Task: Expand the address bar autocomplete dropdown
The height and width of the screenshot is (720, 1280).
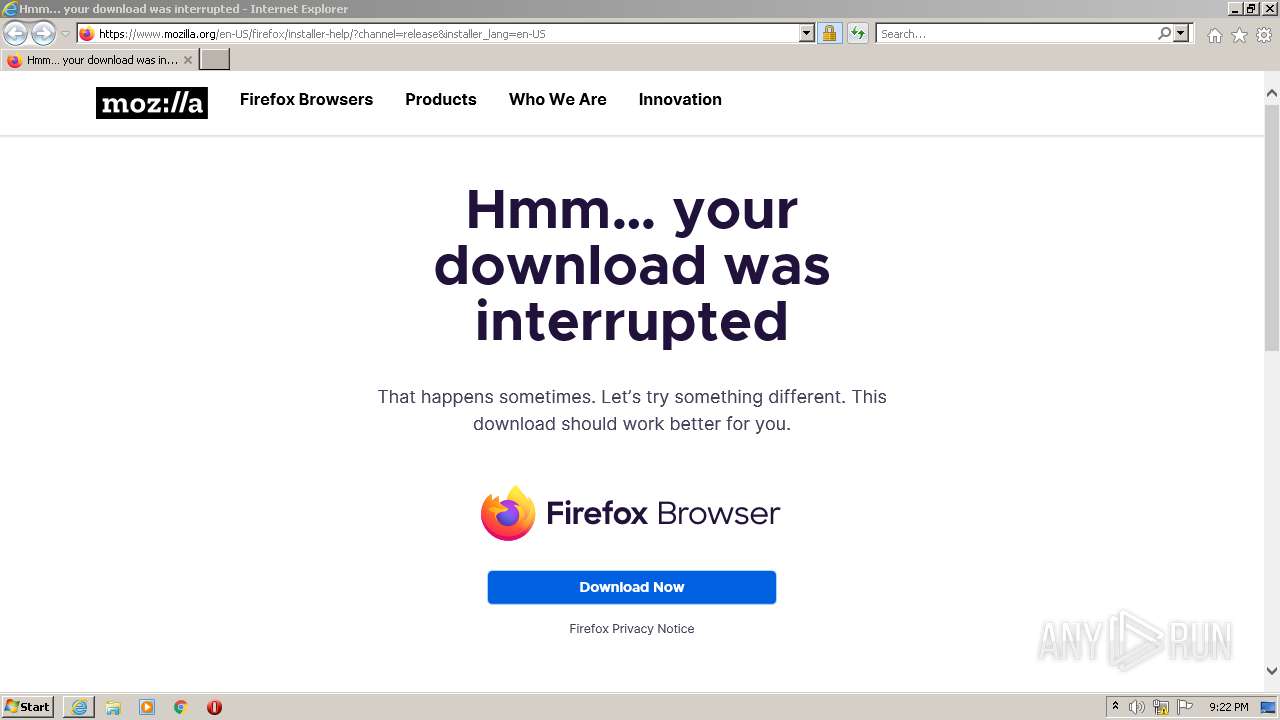Action: pos(807,34)
